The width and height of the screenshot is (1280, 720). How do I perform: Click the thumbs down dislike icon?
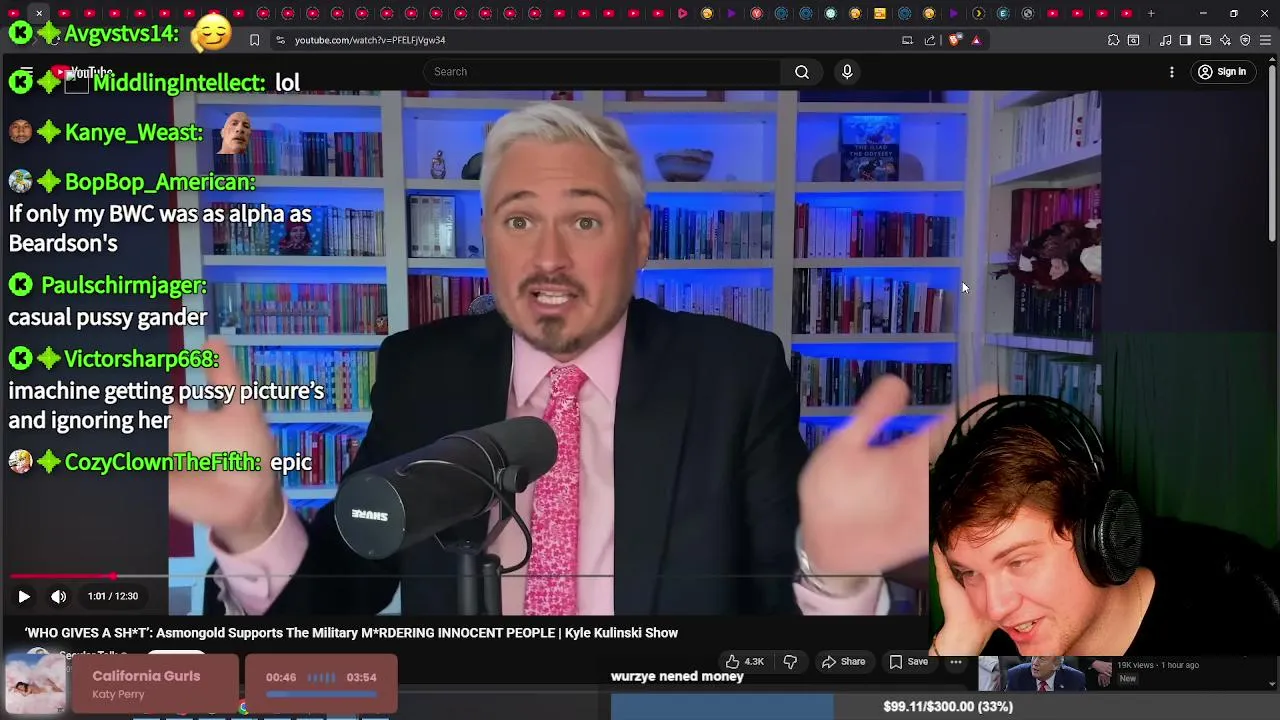[x=790, y=661]
